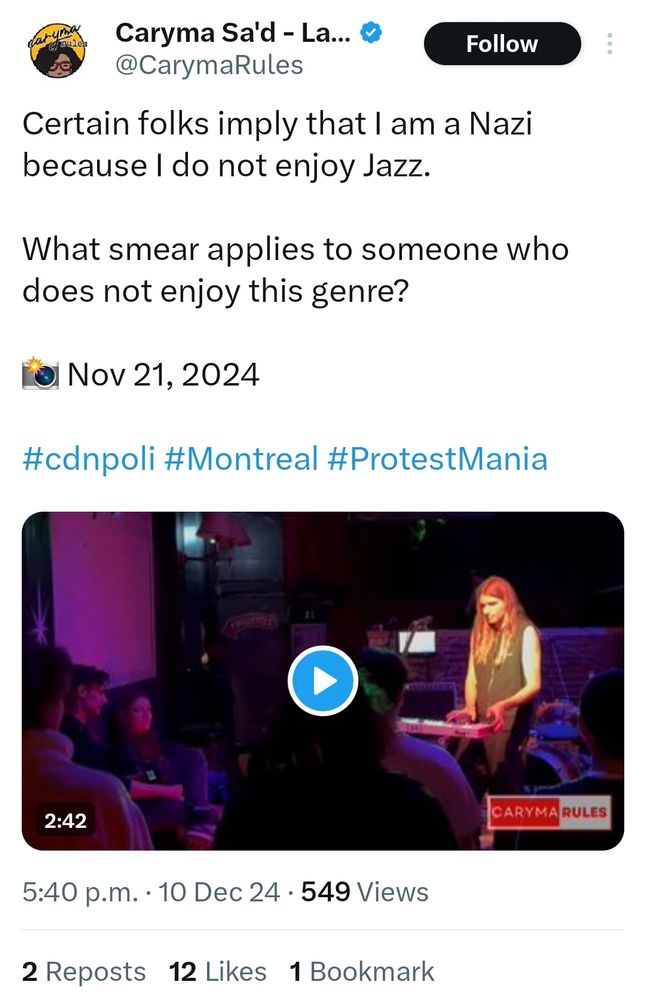Click the camera emoji in the post
Image resolution: width=646 pixels, height=1000 pixels.
(x=40, y=372)
